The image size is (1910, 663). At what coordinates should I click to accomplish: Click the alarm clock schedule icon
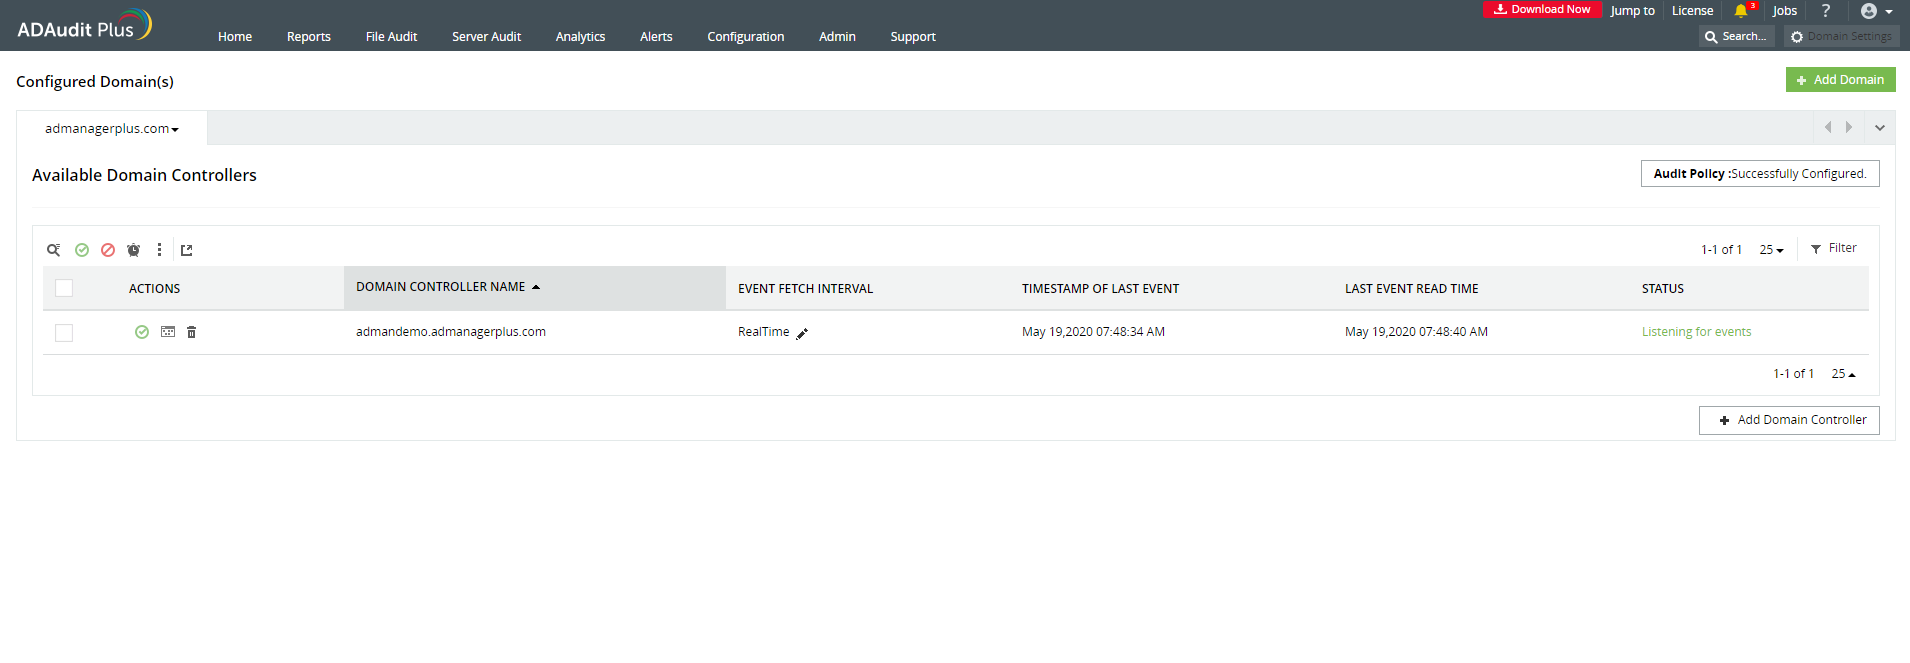[133, 250]
